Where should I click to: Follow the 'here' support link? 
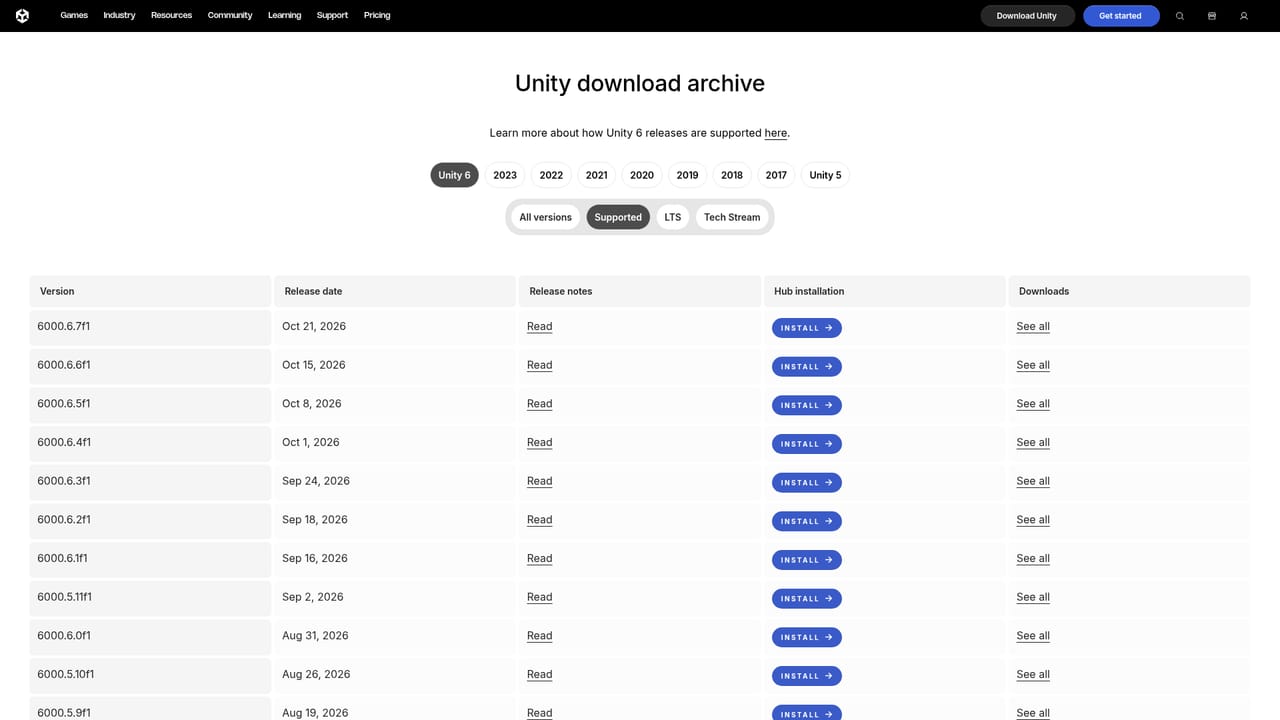coord(776,133)
